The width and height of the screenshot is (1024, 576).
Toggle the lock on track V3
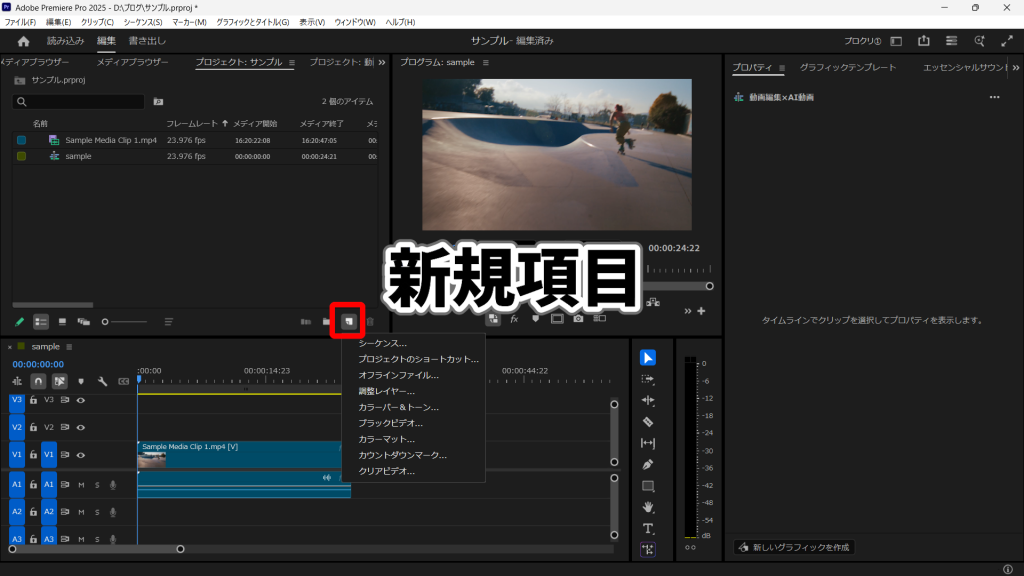33,400
